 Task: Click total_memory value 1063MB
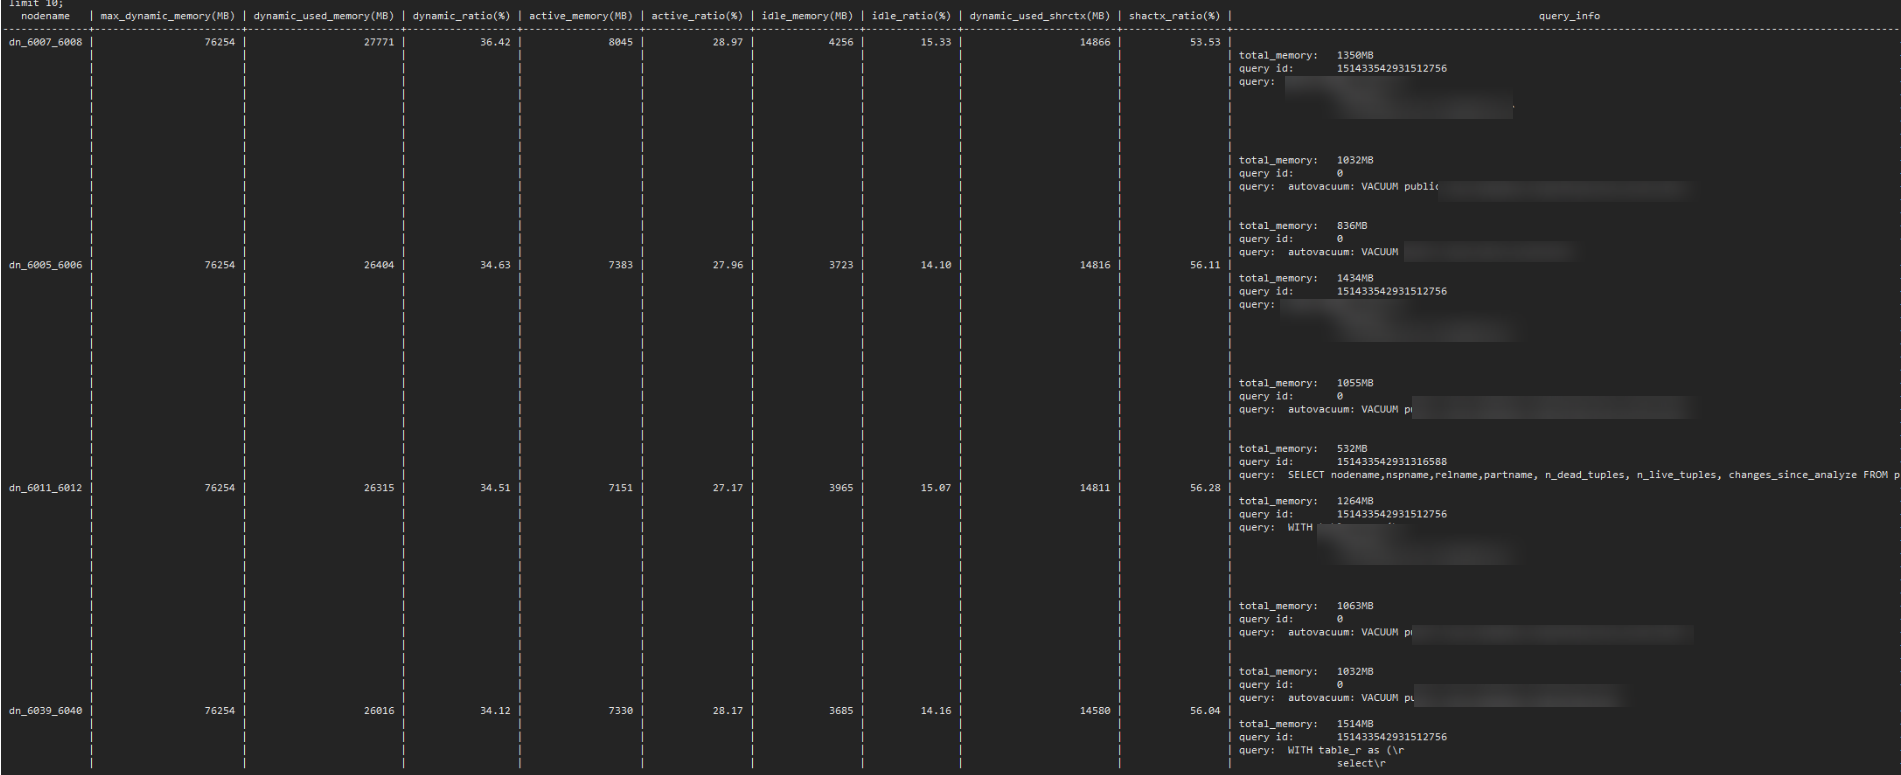[1355, 607]
